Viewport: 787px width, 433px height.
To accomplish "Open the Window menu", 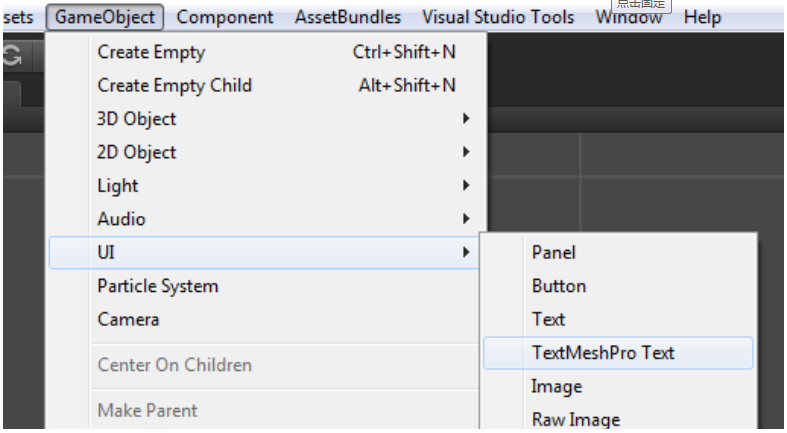I will click(629, 18).
